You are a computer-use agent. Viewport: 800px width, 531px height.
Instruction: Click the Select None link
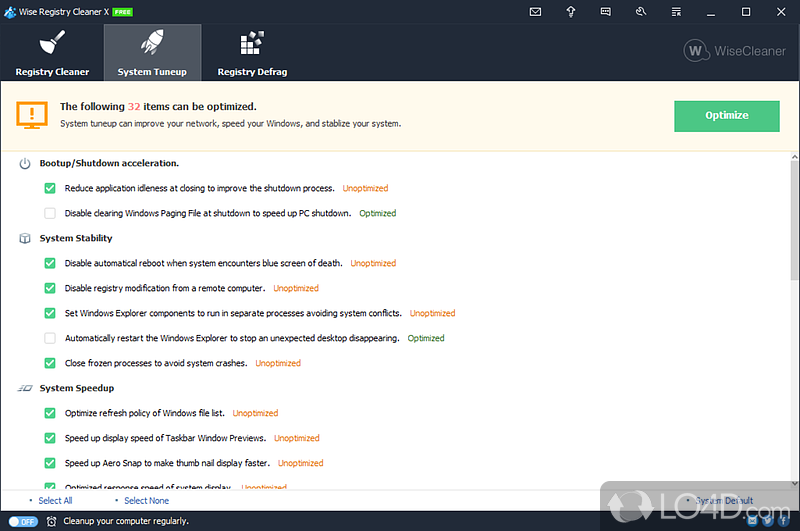coord(146,501)
